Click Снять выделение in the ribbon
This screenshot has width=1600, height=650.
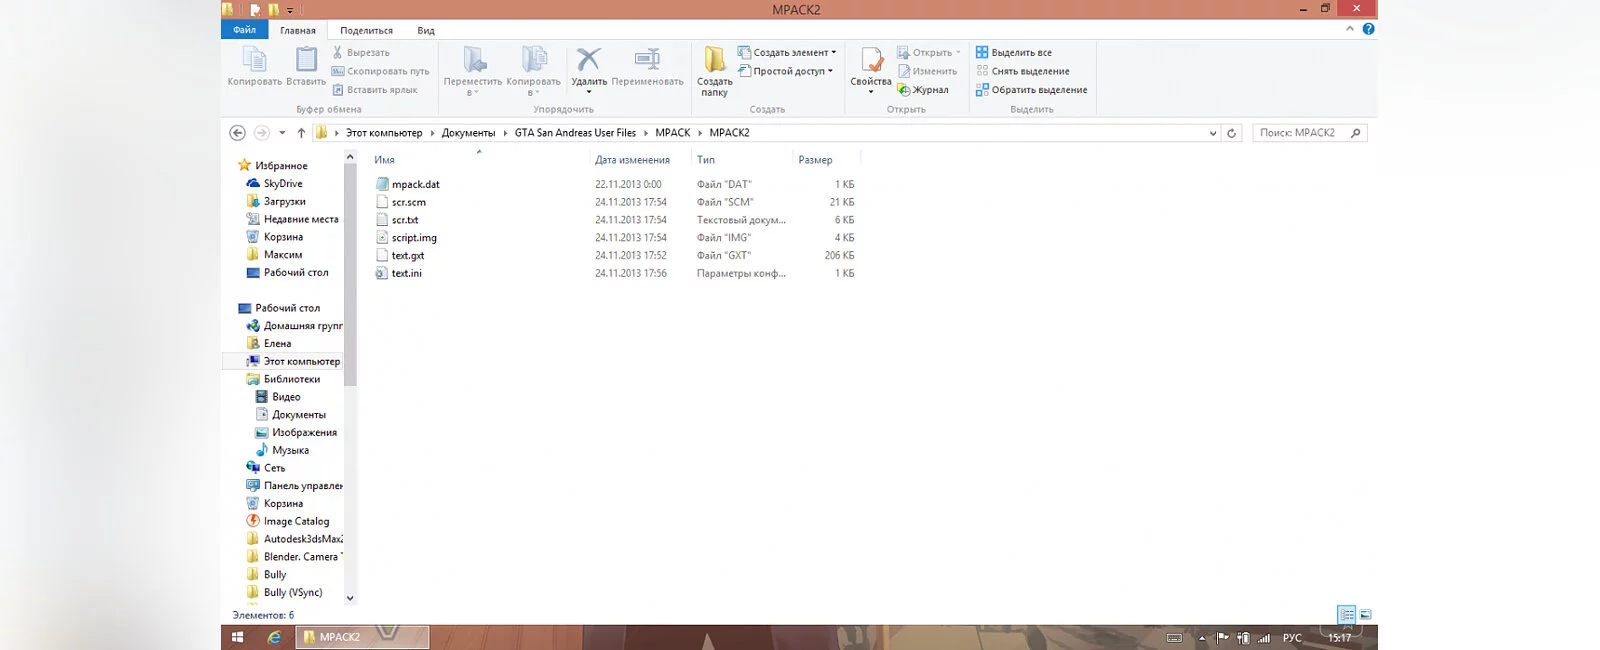[x=1022, y=71]
